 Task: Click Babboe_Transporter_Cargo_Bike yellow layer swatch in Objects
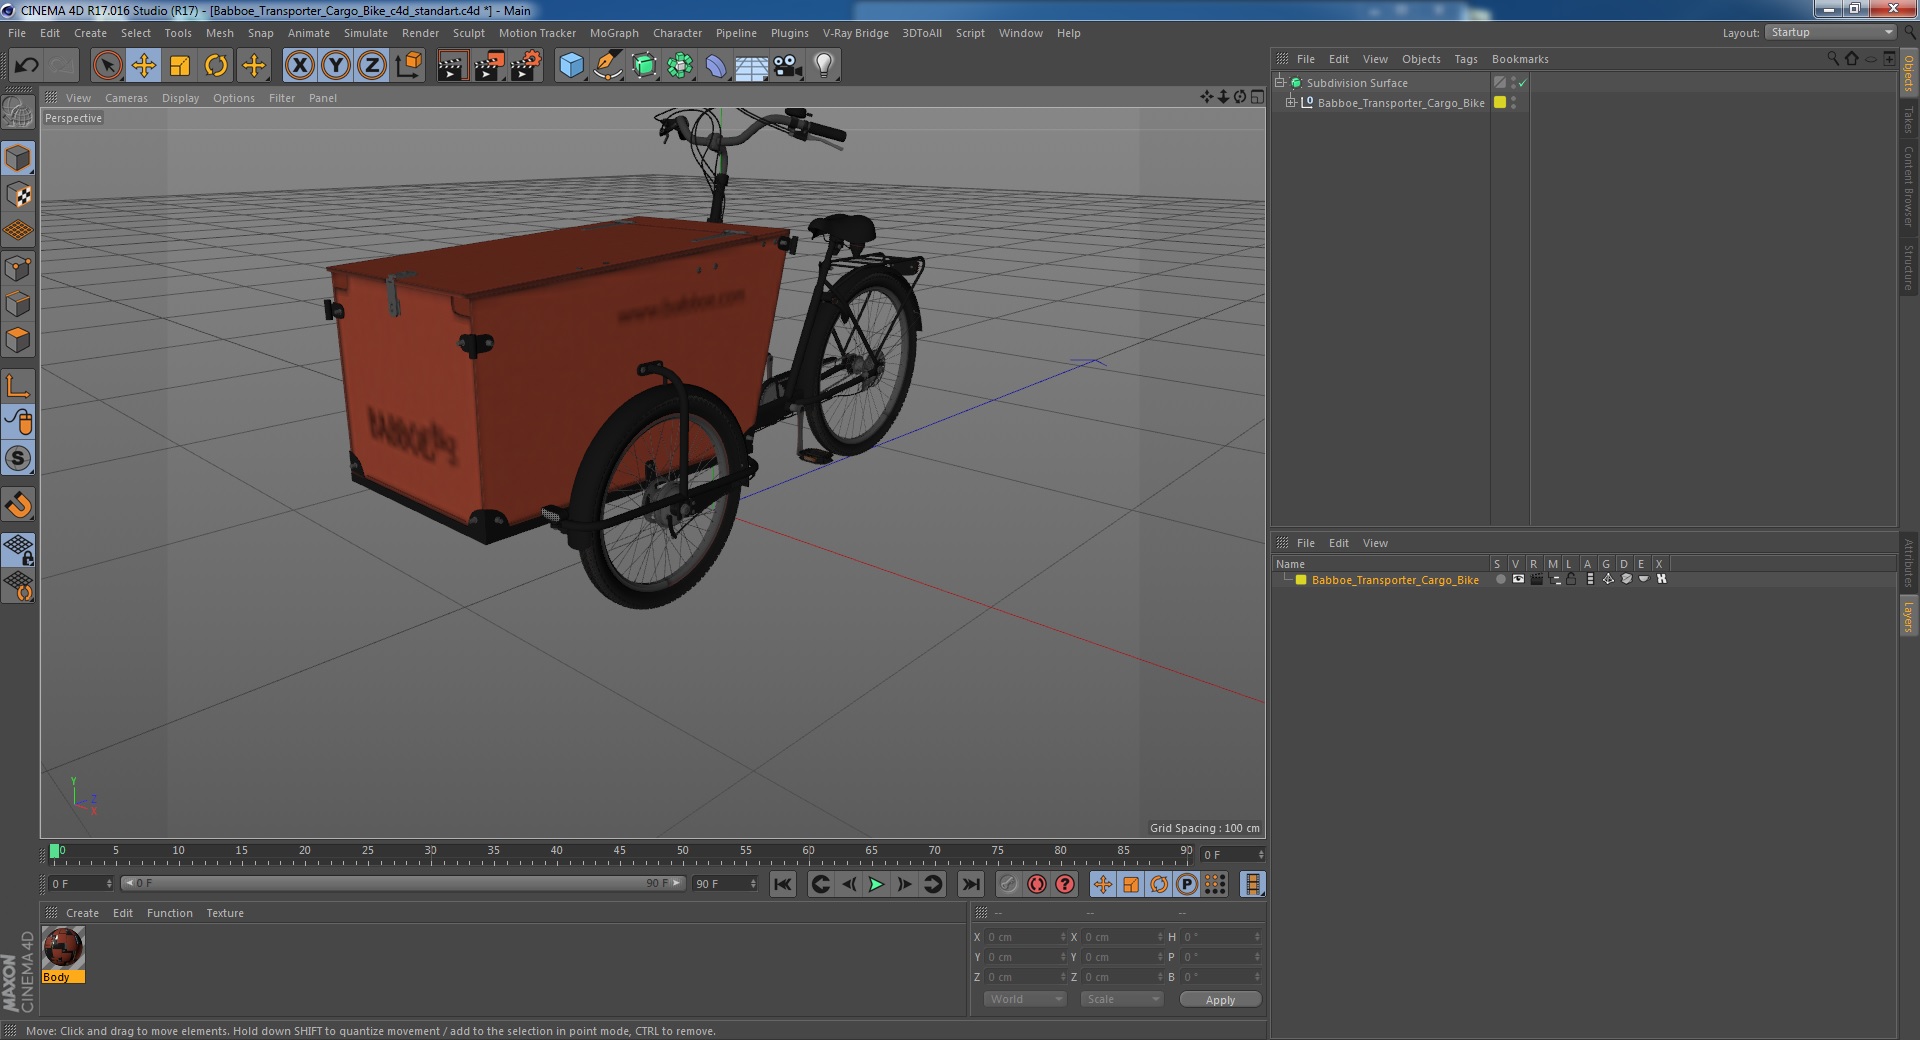point(1500,102)
